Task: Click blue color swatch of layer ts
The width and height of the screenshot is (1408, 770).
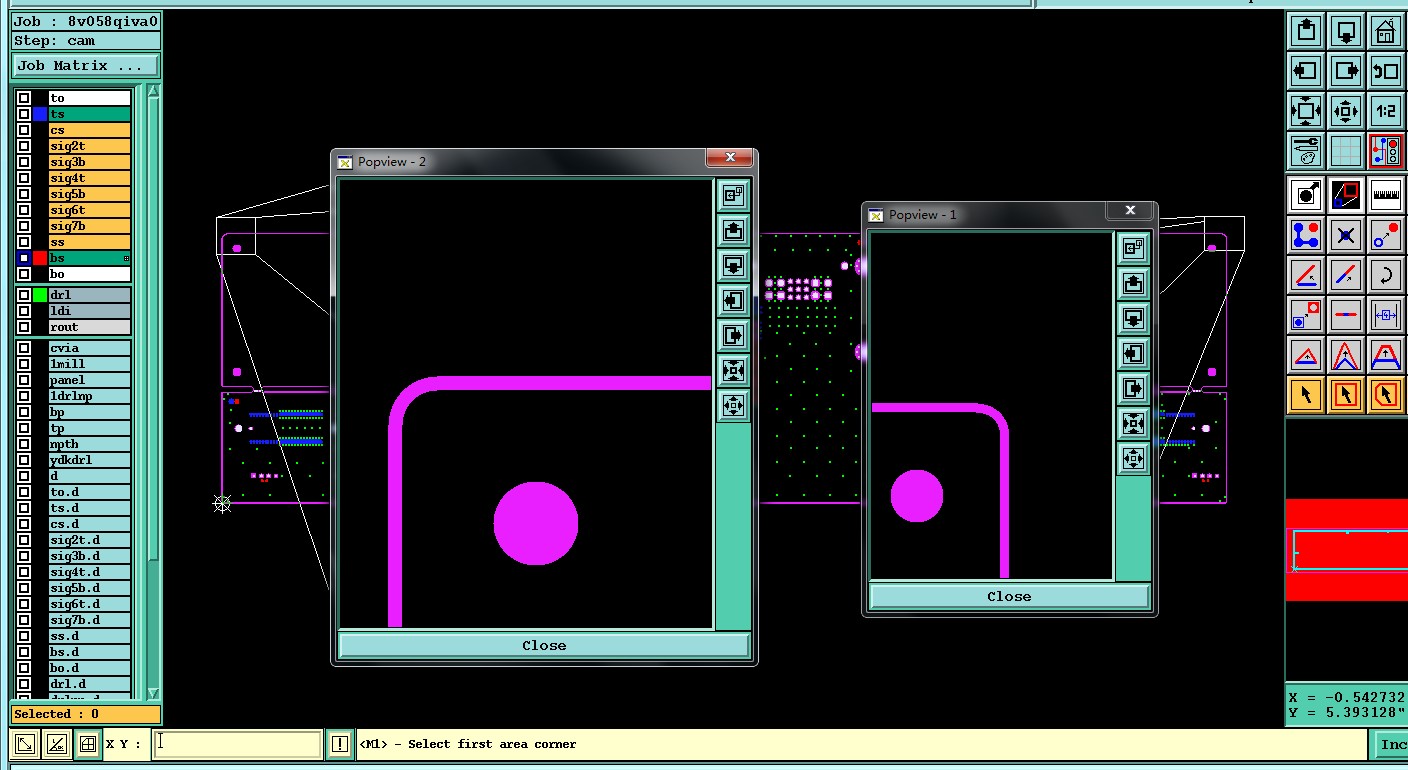Action: click(x=40, y=114)
